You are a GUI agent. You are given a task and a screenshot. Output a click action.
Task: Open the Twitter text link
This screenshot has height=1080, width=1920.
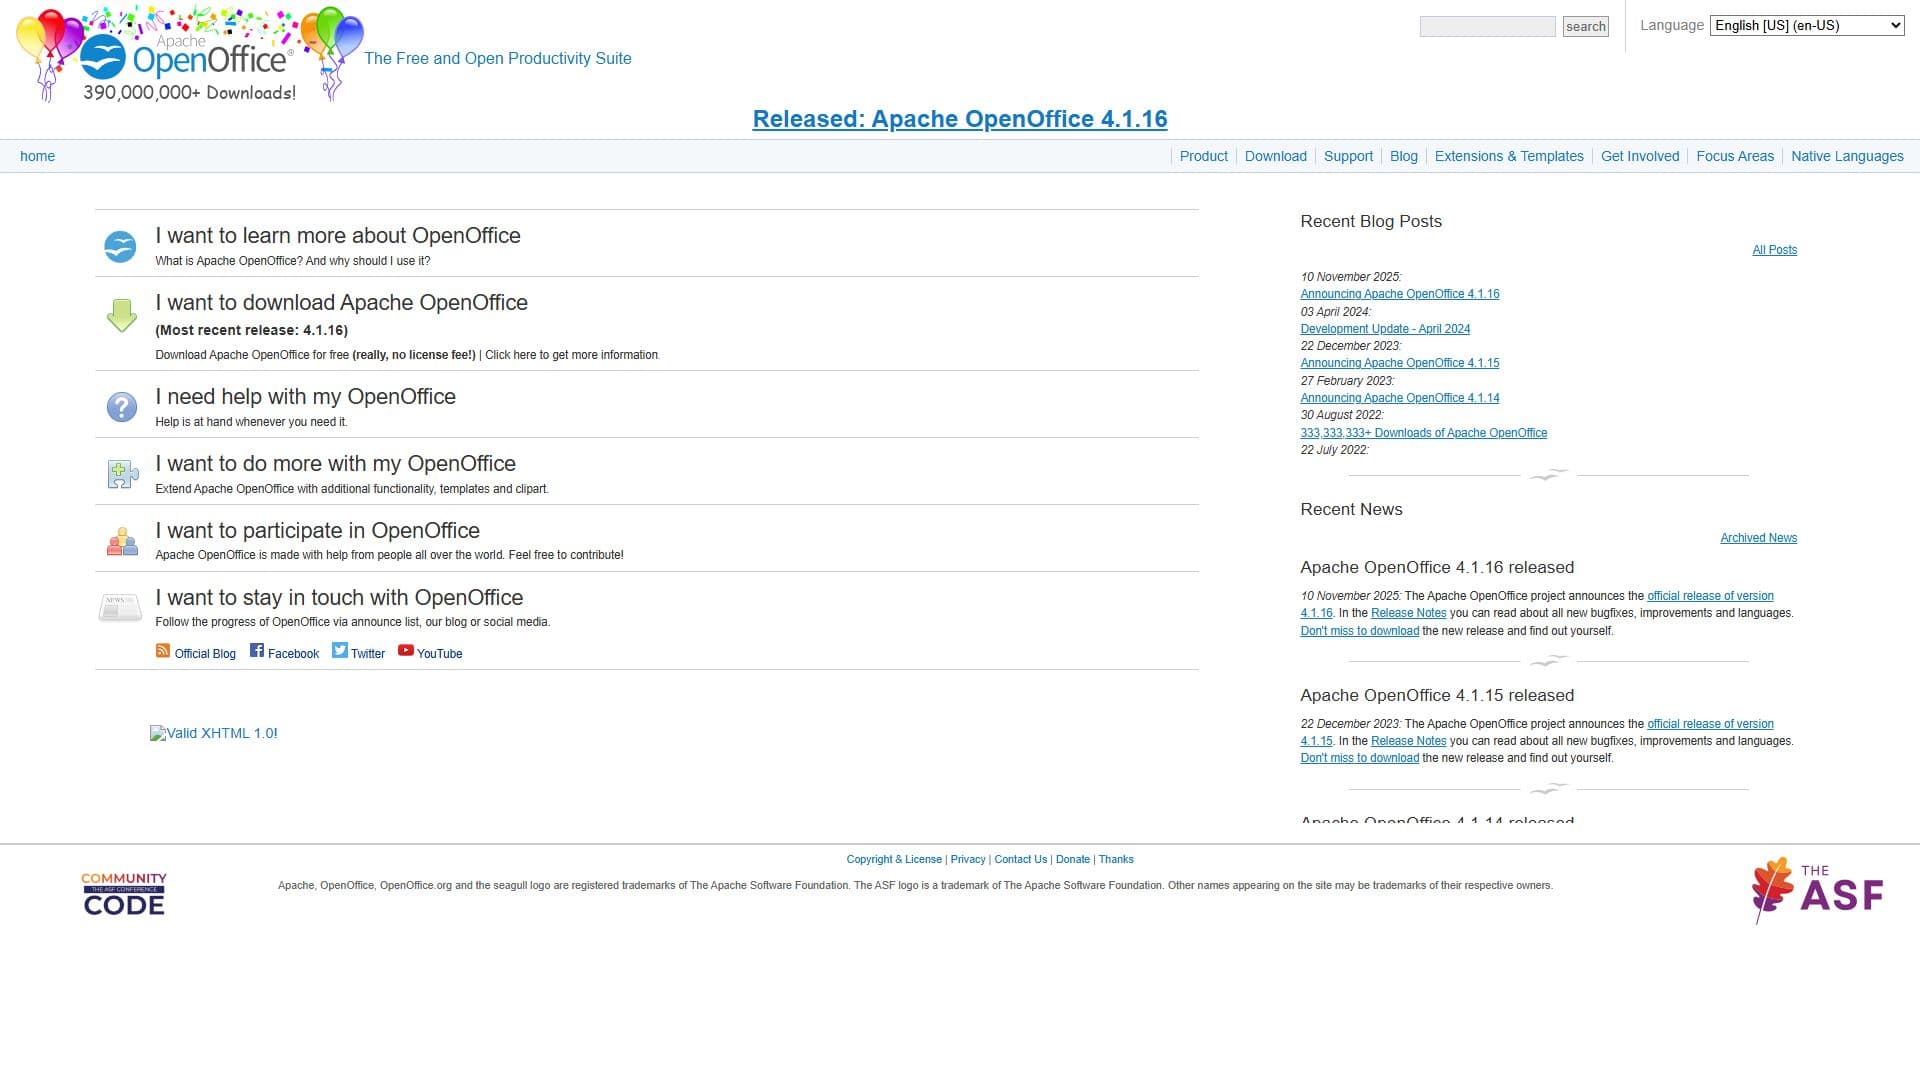point(367,654)
